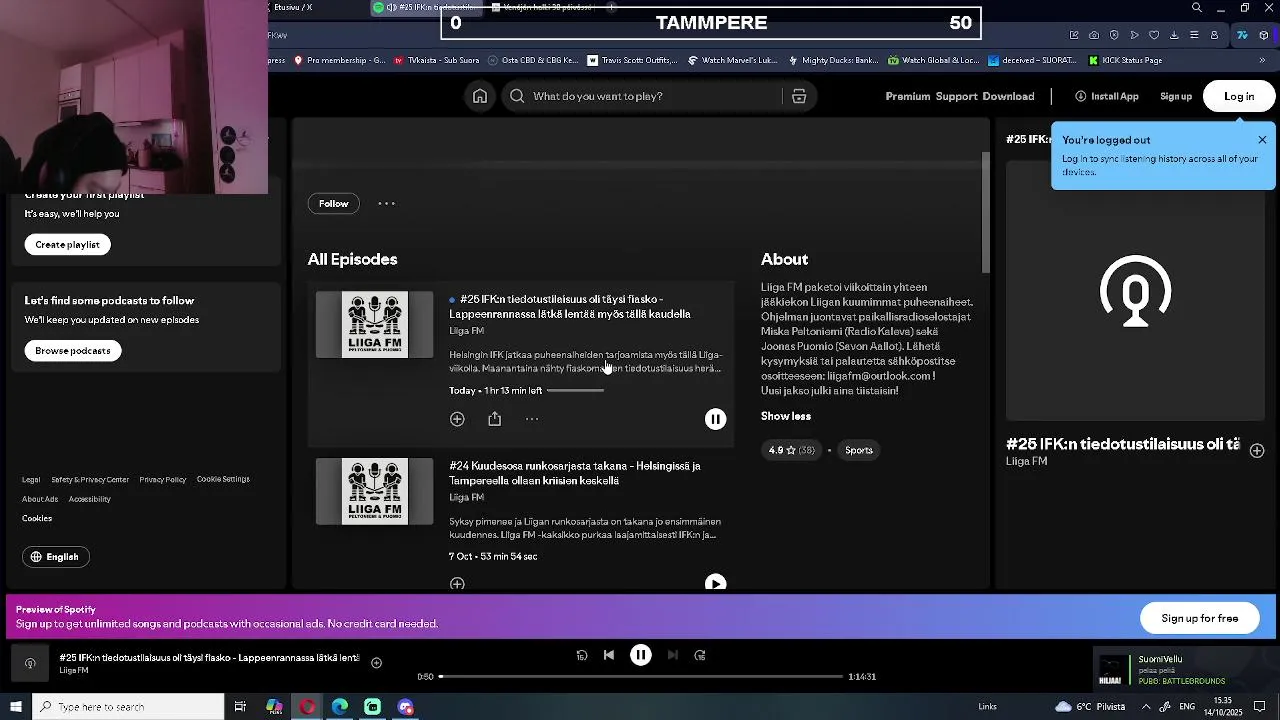Screen dimensions: 1280x720
Task: Add episode #24 to Your Episodes
Action: pos(457,584)
